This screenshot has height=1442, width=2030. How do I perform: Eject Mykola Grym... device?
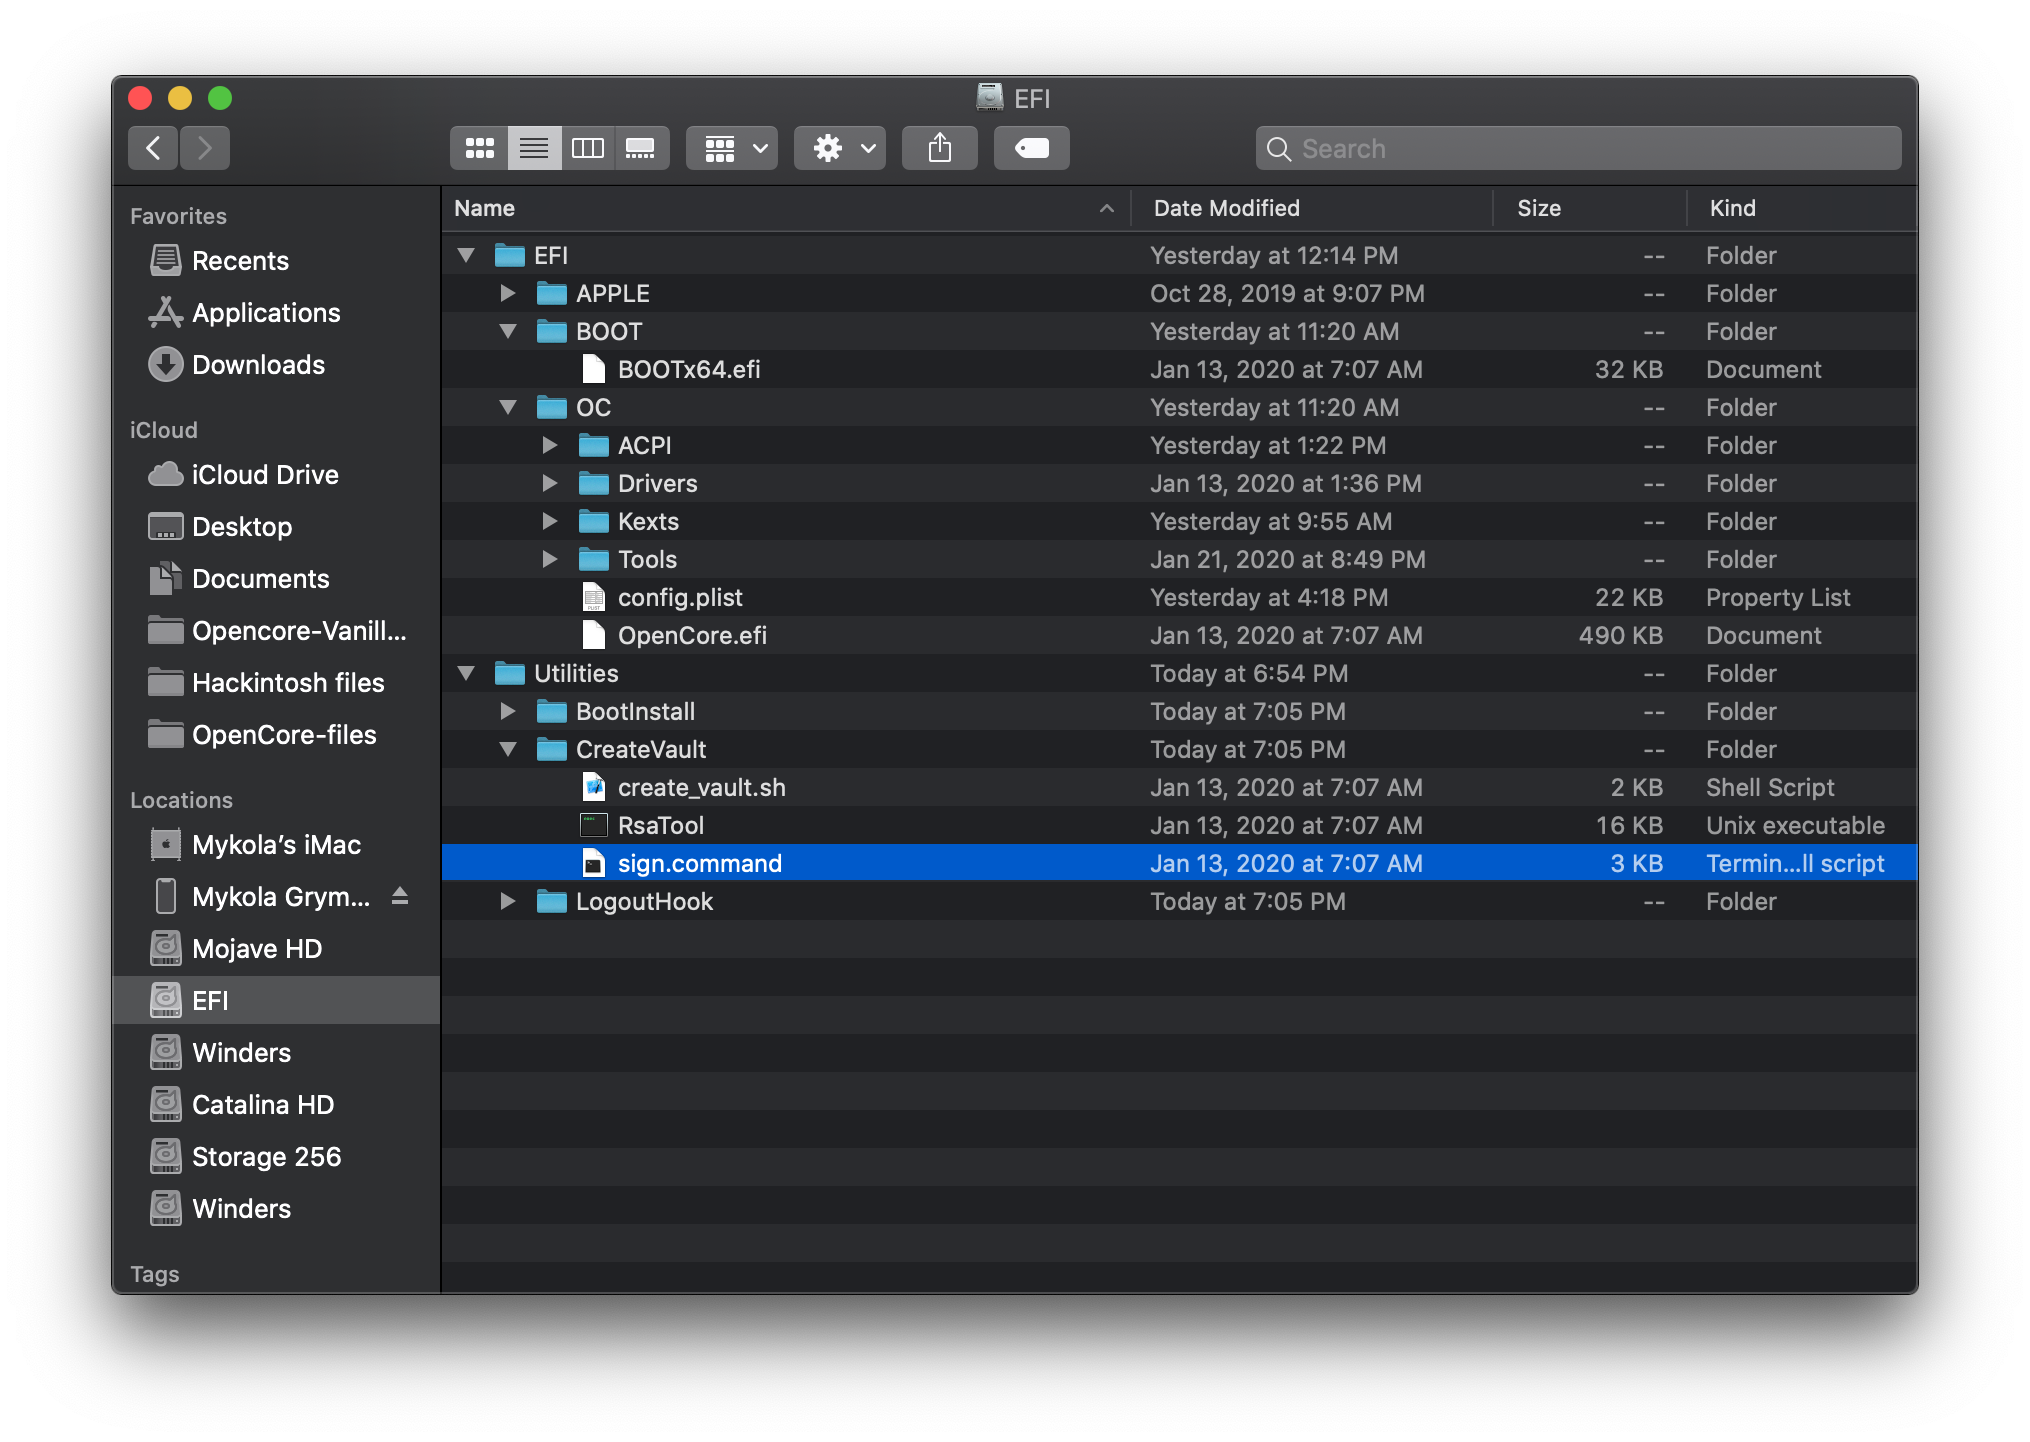tap(400, 896)
